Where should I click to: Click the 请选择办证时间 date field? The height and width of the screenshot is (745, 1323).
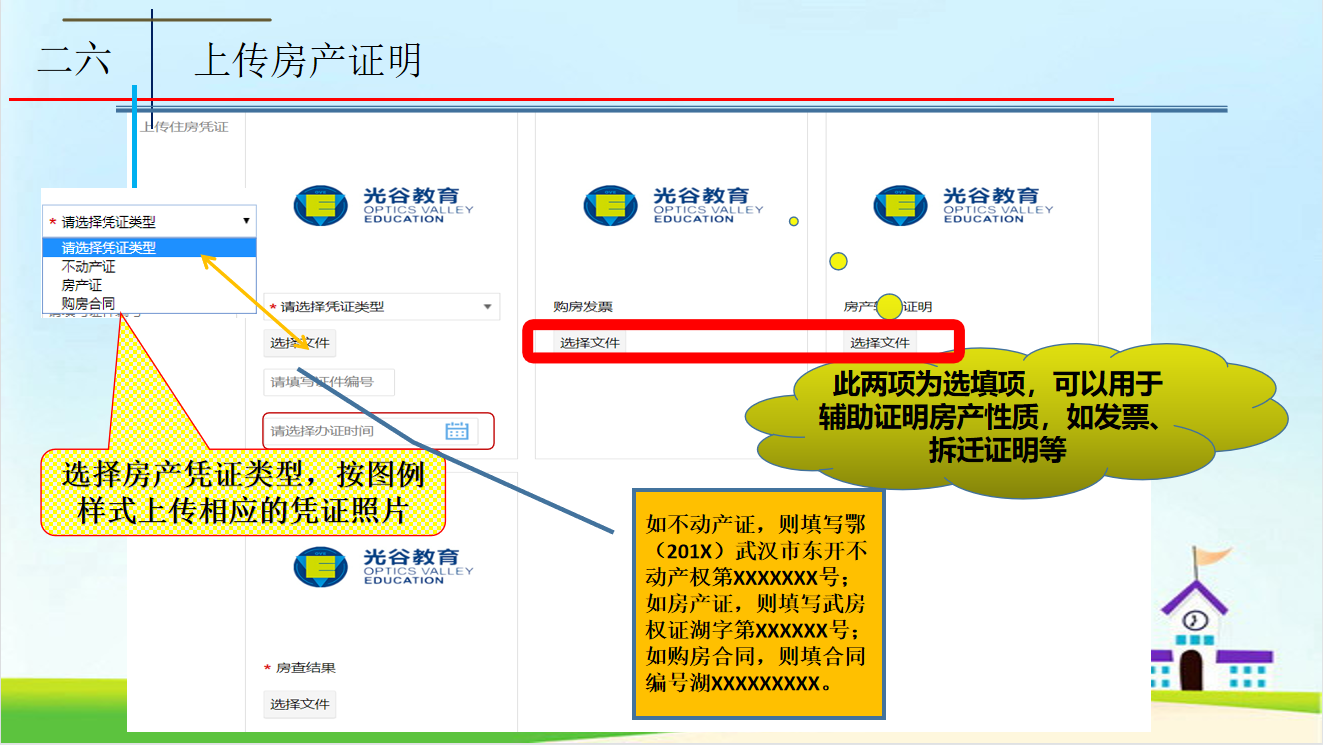coord(350,431)
